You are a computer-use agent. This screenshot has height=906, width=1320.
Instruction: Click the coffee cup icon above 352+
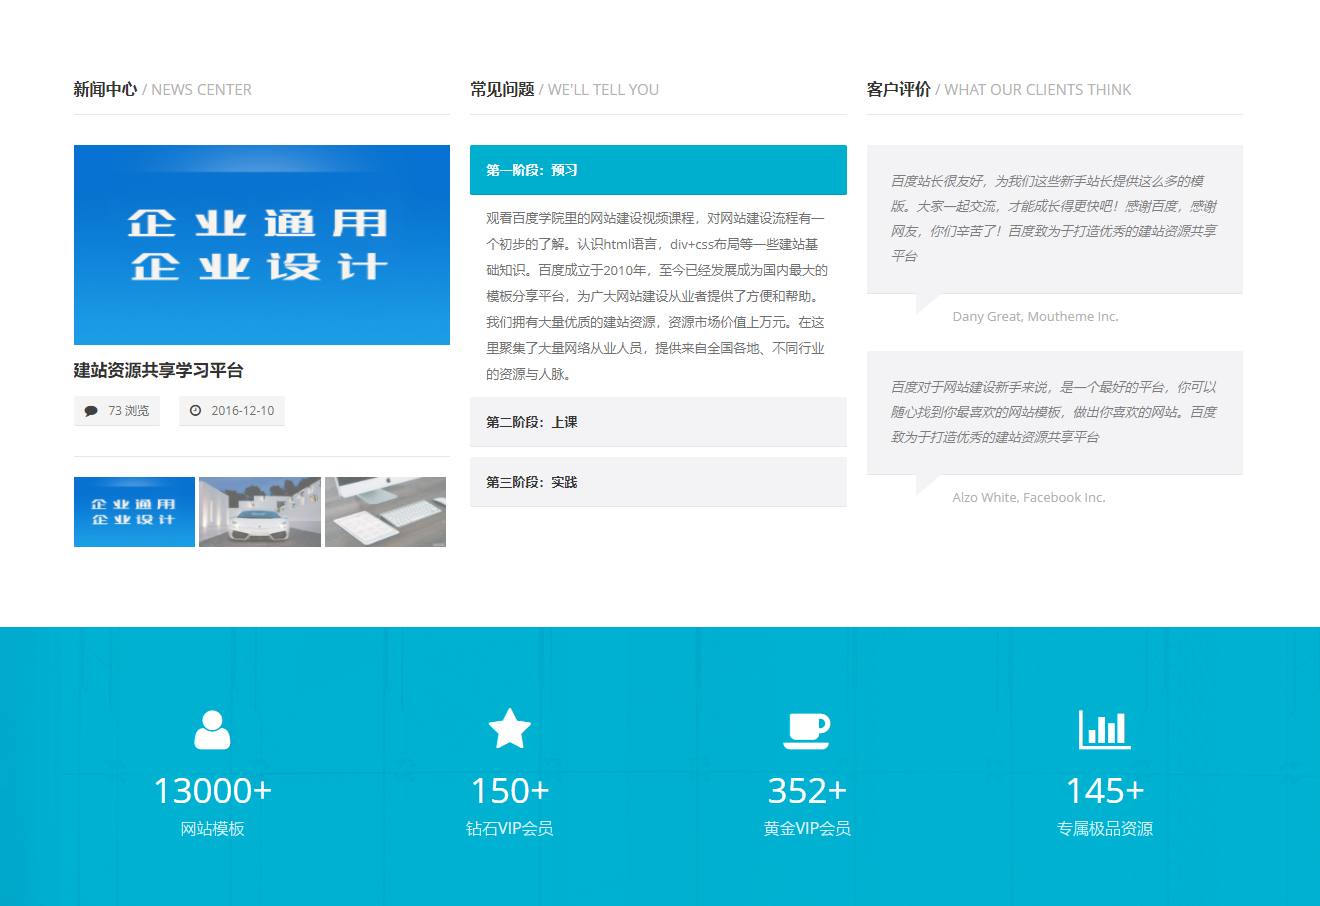point(806,730)
